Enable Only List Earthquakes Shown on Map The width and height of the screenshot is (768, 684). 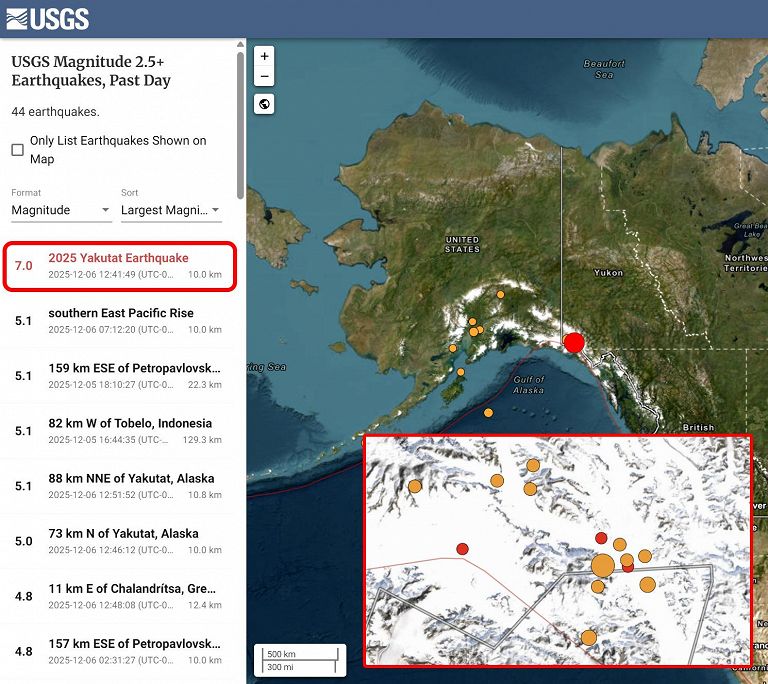point(18,150)
